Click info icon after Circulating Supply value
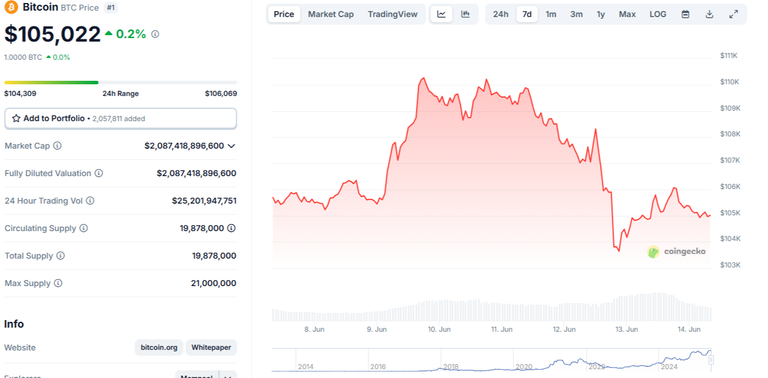 [x=231, y=228]
